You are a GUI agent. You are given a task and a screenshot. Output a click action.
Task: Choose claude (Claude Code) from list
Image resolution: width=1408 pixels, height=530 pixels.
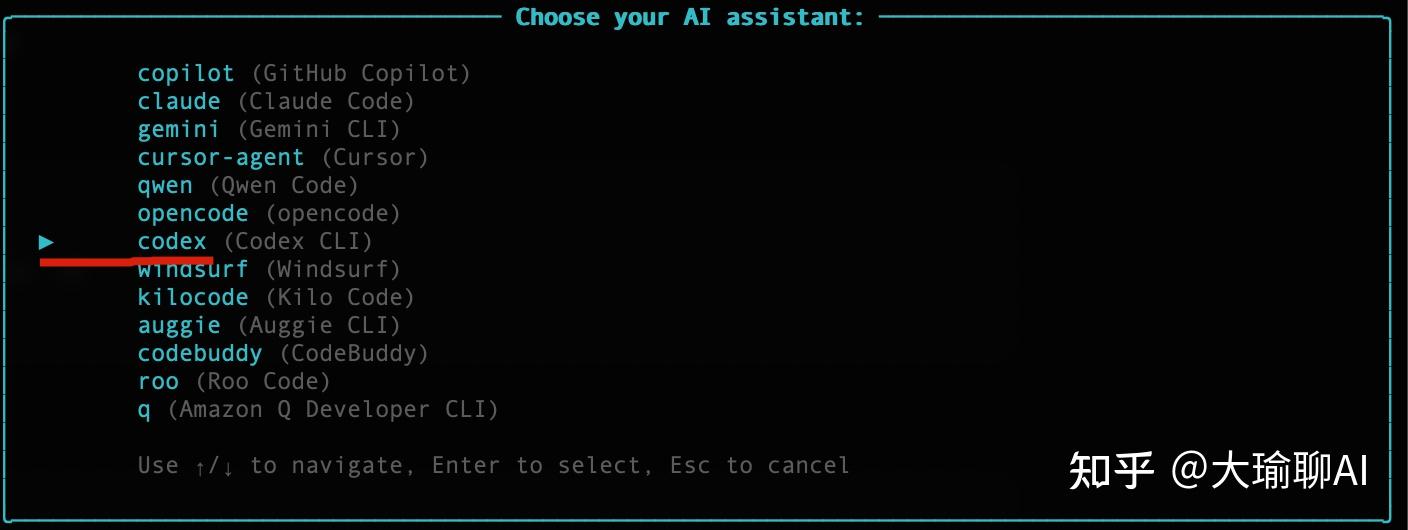click(179, 102)
